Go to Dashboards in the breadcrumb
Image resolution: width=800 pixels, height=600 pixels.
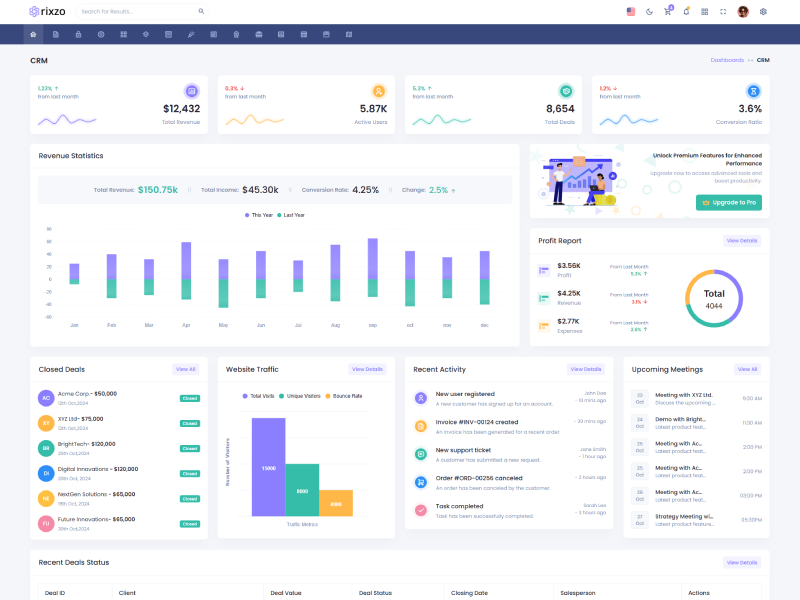[x=727, y=60]
